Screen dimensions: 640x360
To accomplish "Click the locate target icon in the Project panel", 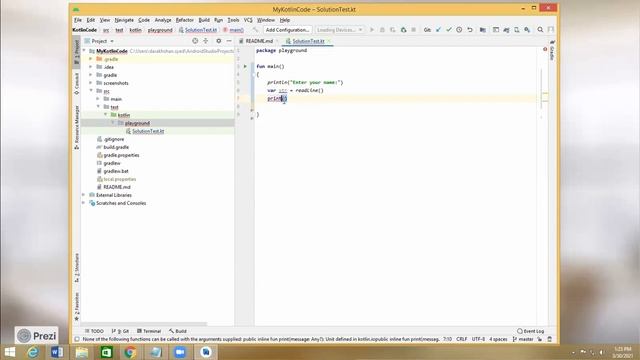I will click(195, 41).
